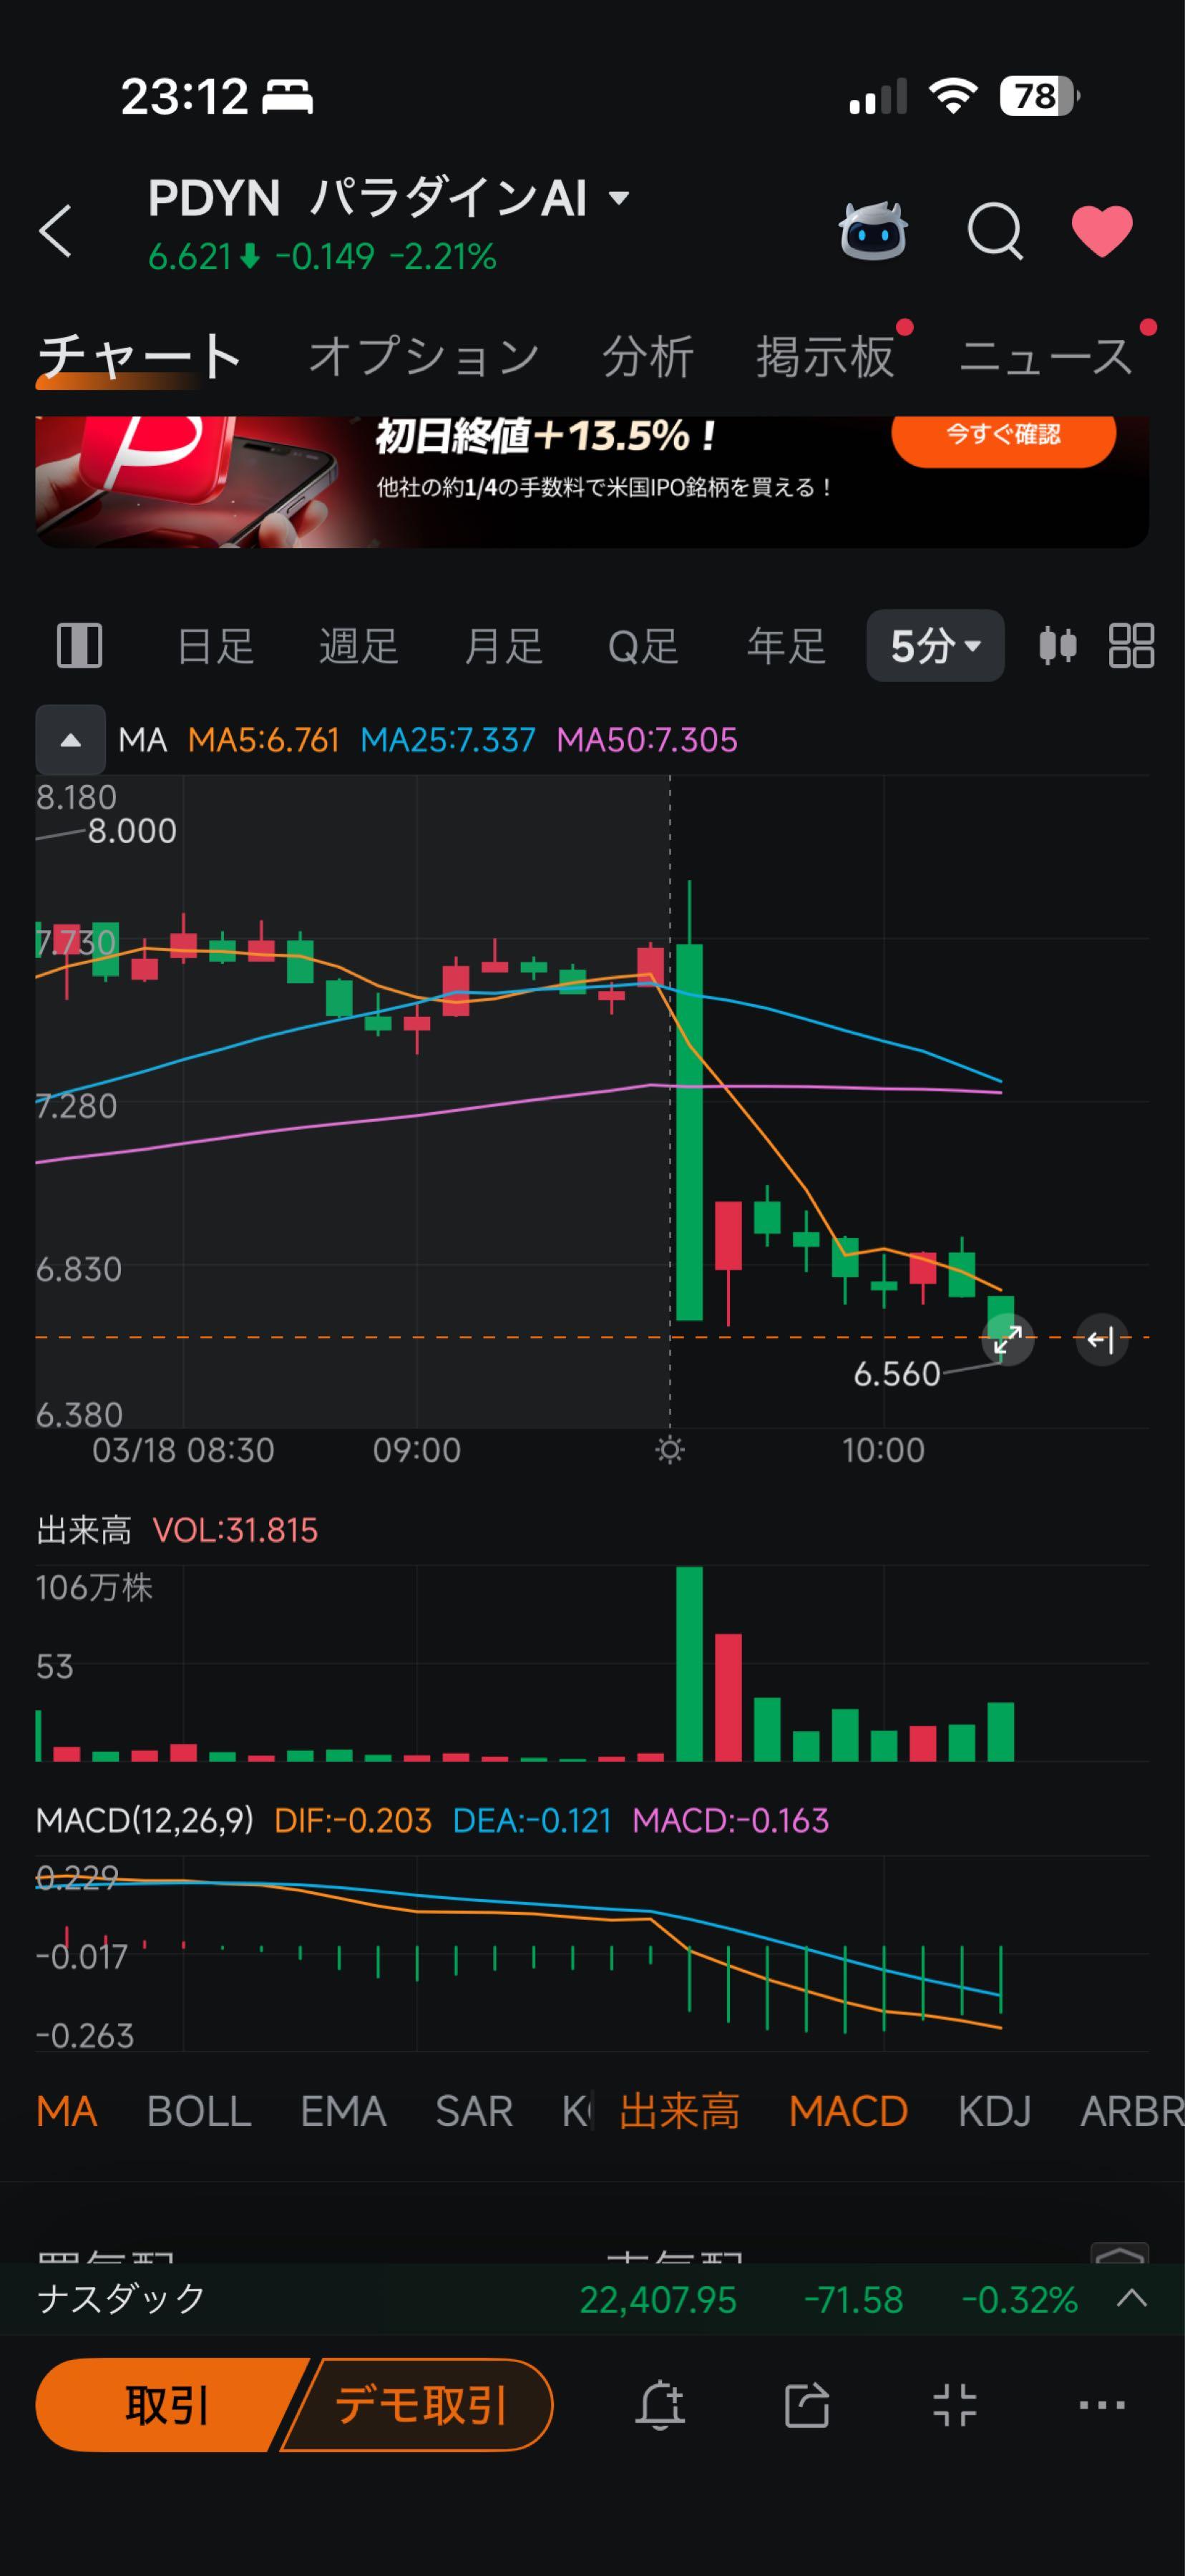Image resolution: width=1185 pixels, height=2576 pixels.
Task: Open the split-panel layout icon
Action: tap(79, 645)
